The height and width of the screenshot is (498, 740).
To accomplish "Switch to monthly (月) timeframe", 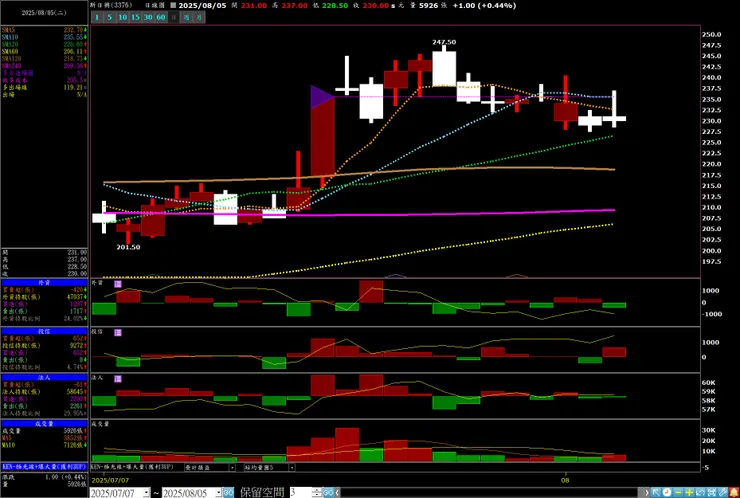I will (x=200, y=17).
